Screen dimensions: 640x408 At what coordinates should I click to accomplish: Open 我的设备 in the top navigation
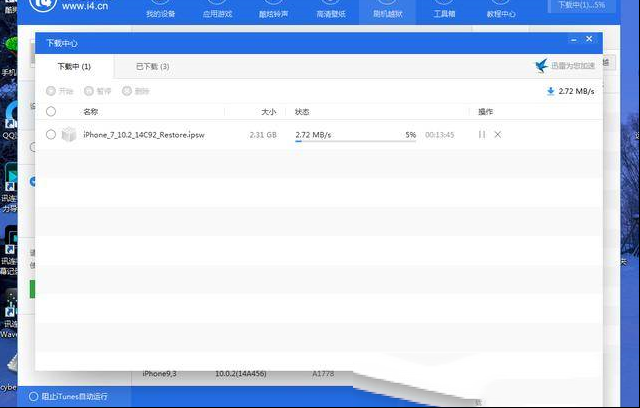pyautogui.click(x=160, y=14)
